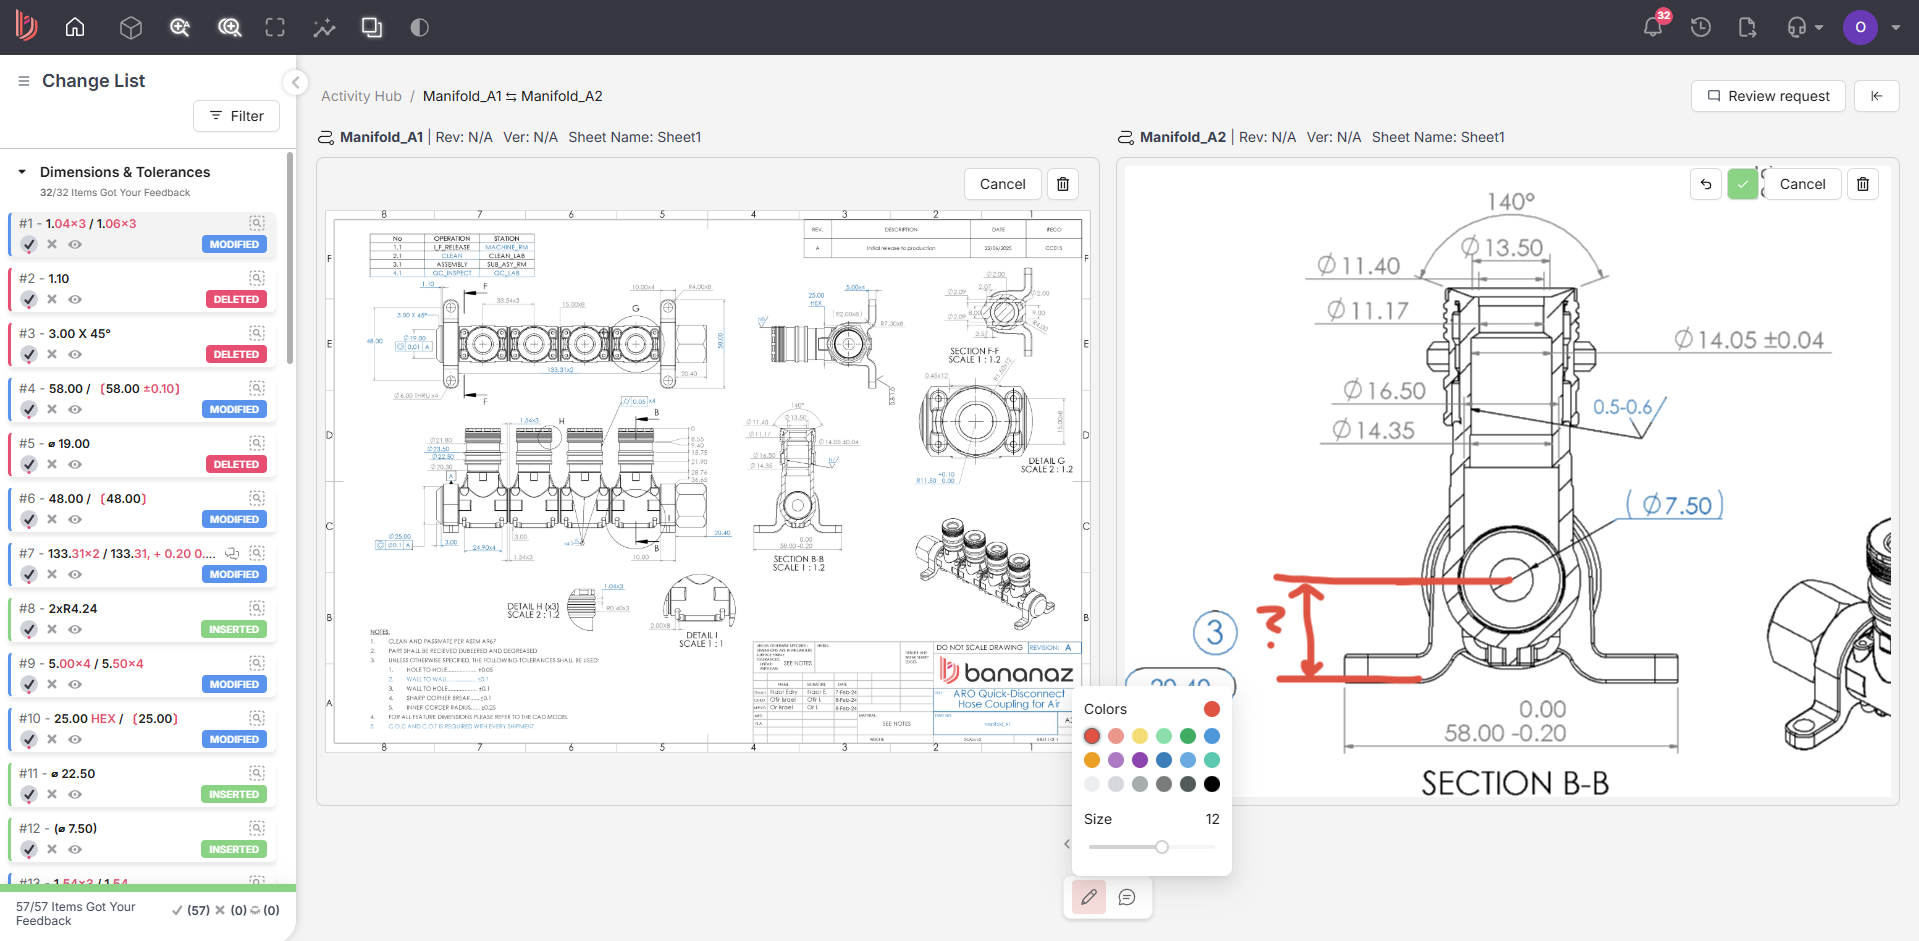Locate change #1 using its focus icon
The width and height of the screenshot is (1919, 941).
(x=257, y=223)
